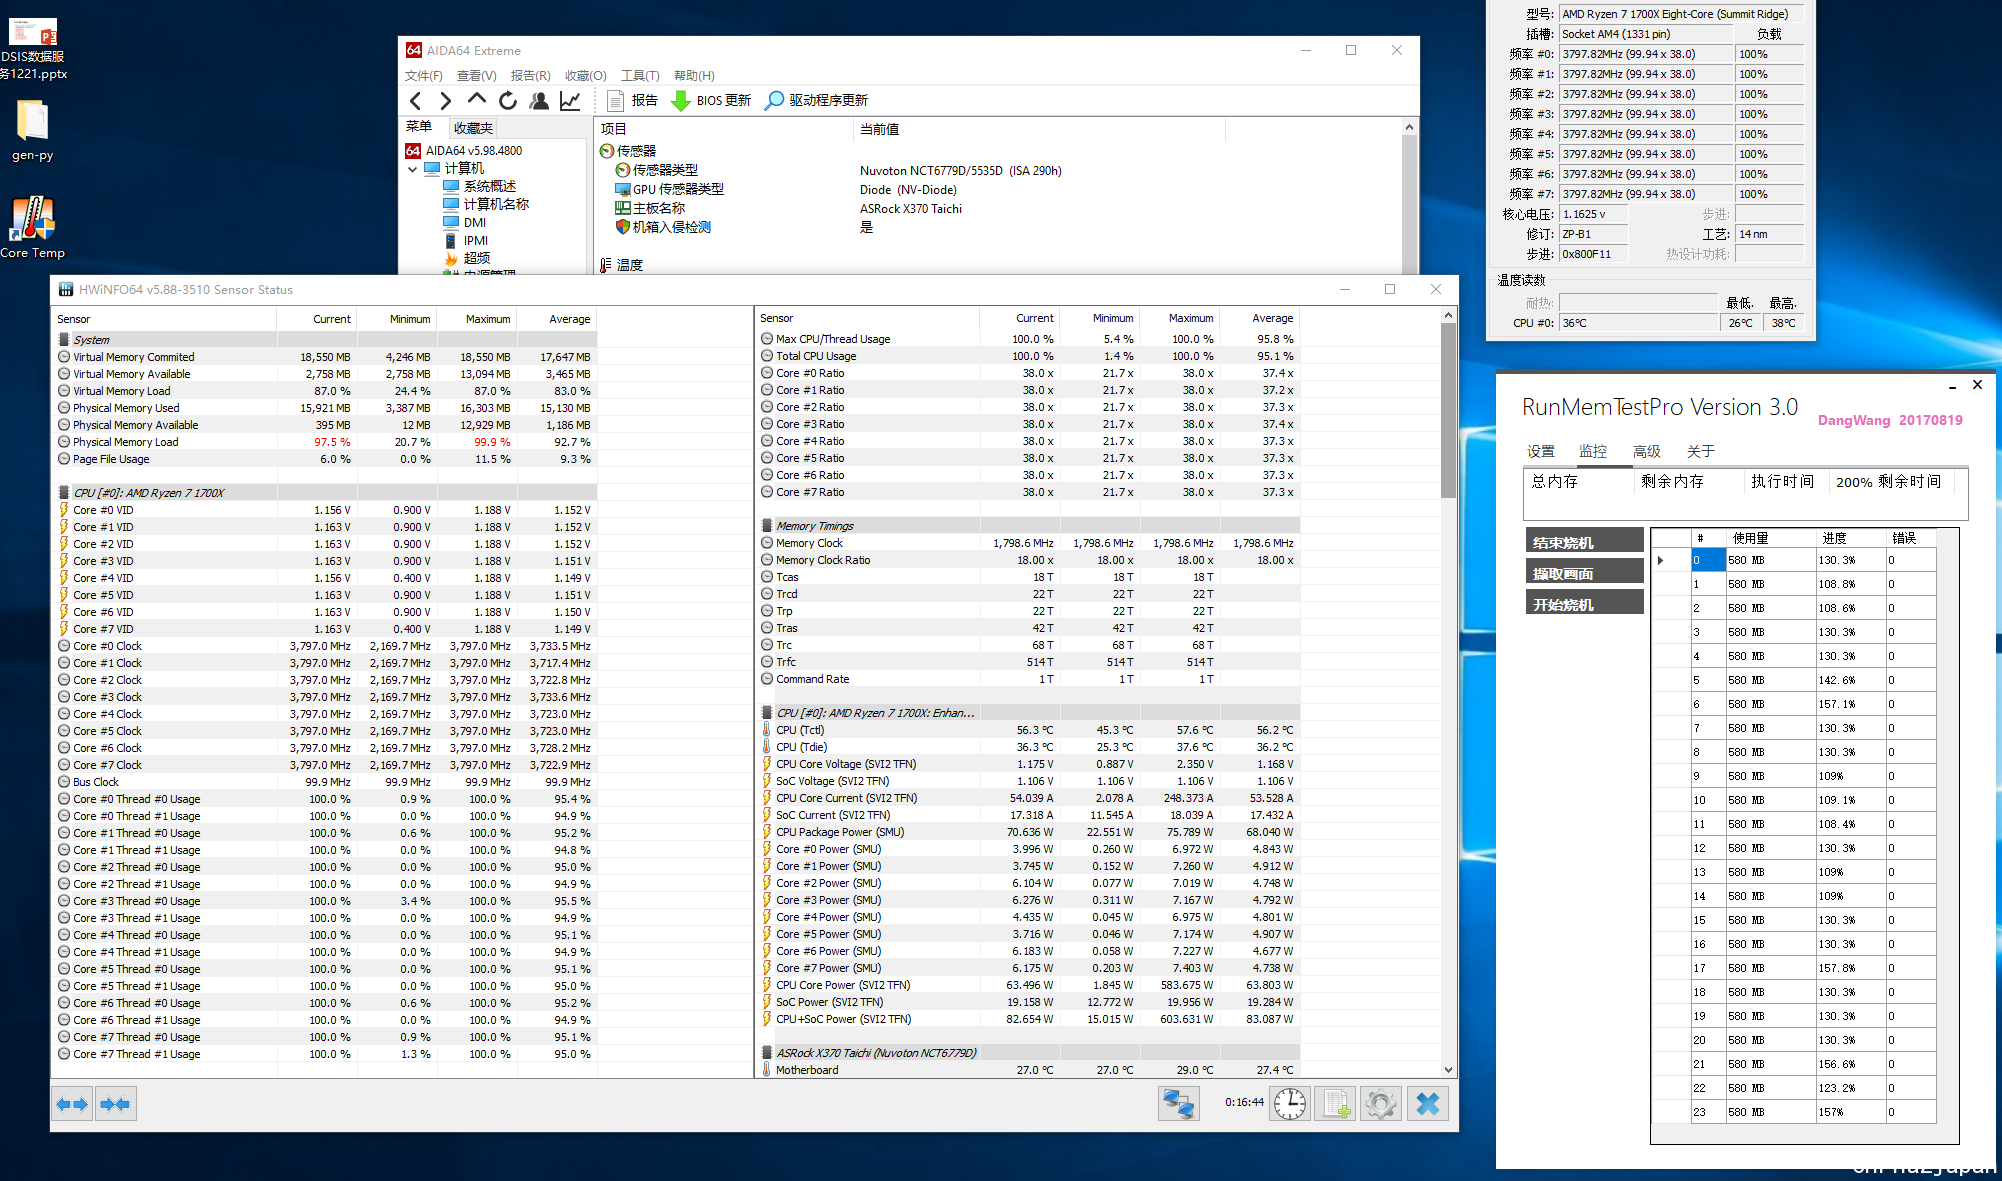Select Bus Clock sensor row
Screen dimensions: 2002x1181
click(324, 782)
